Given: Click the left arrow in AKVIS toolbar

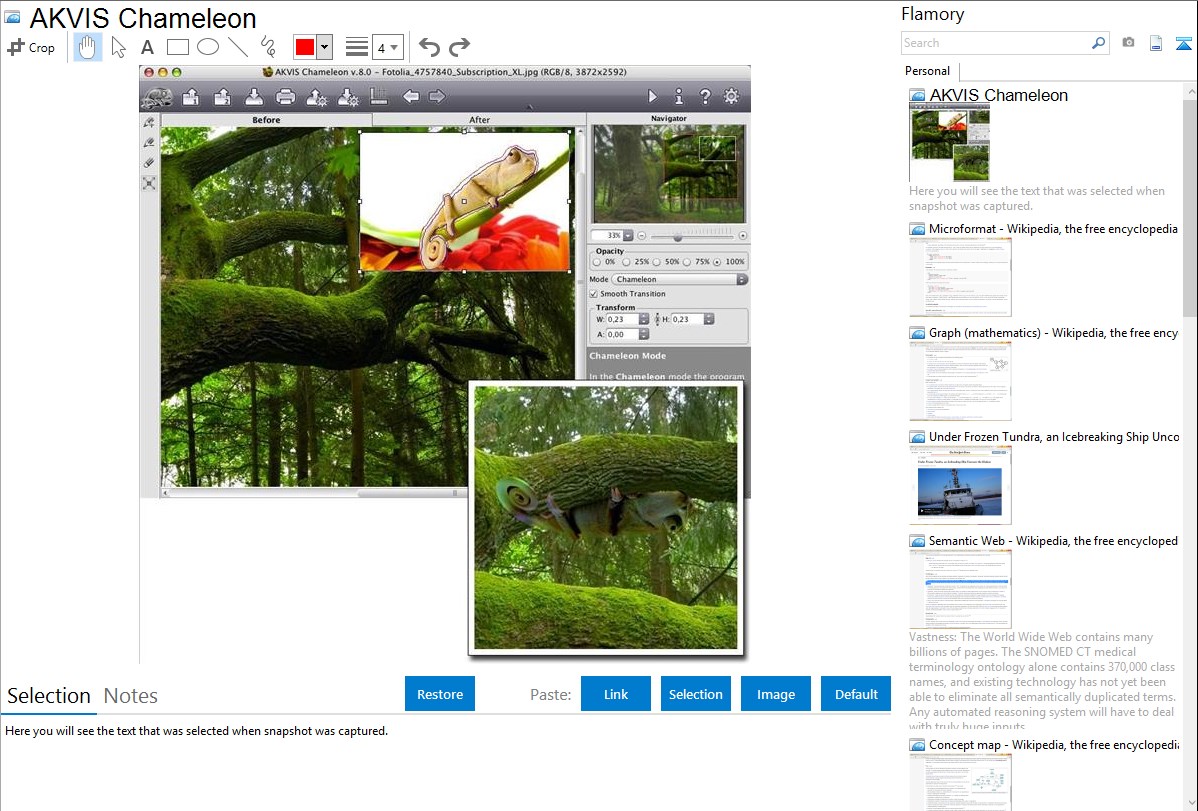Looking at the screenshot, I should 411,96.
